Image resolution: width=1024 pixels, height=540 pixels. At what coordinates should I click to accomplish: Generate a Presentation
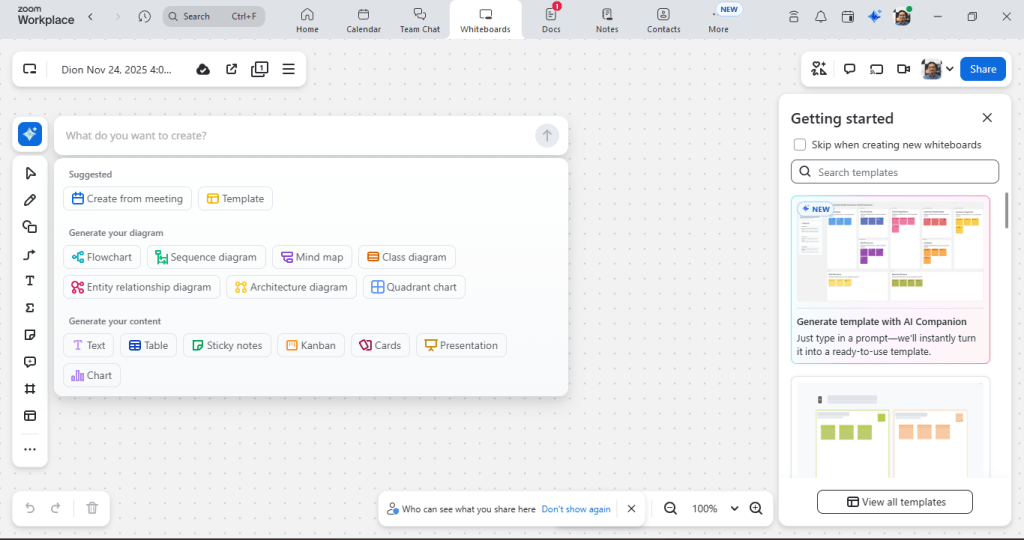pyautogui.click(x=461, y=345)
